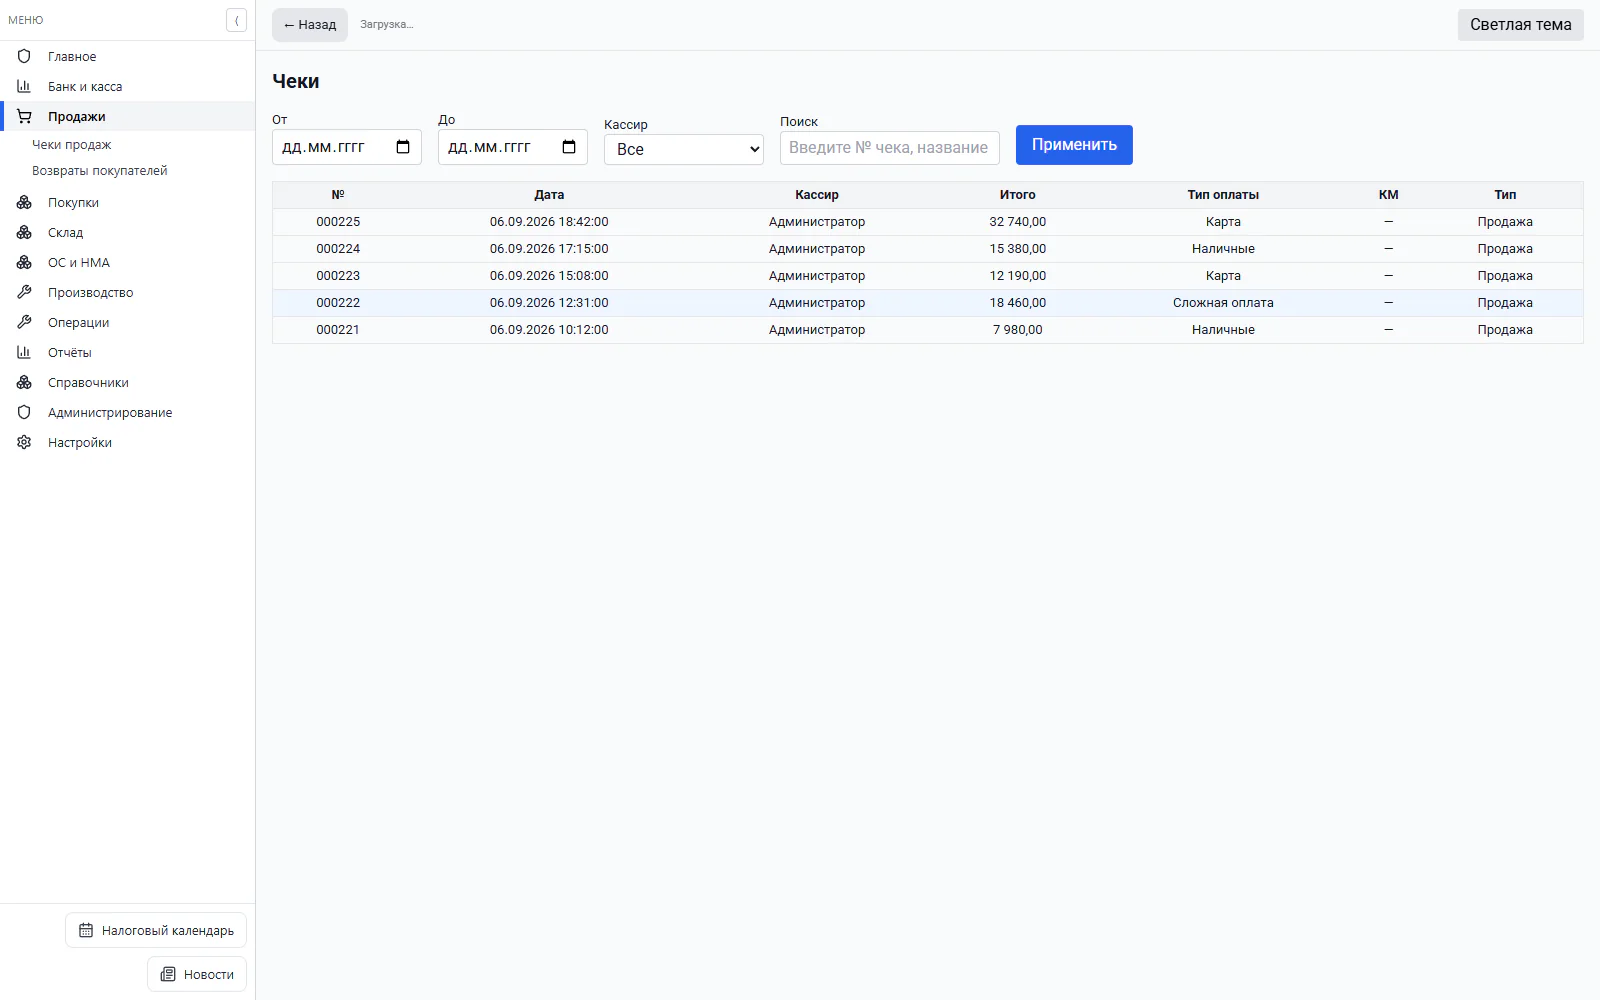Collapse the sidebar menu panel
This screenshot has width=1600, height=1000.
pos(236,20)
